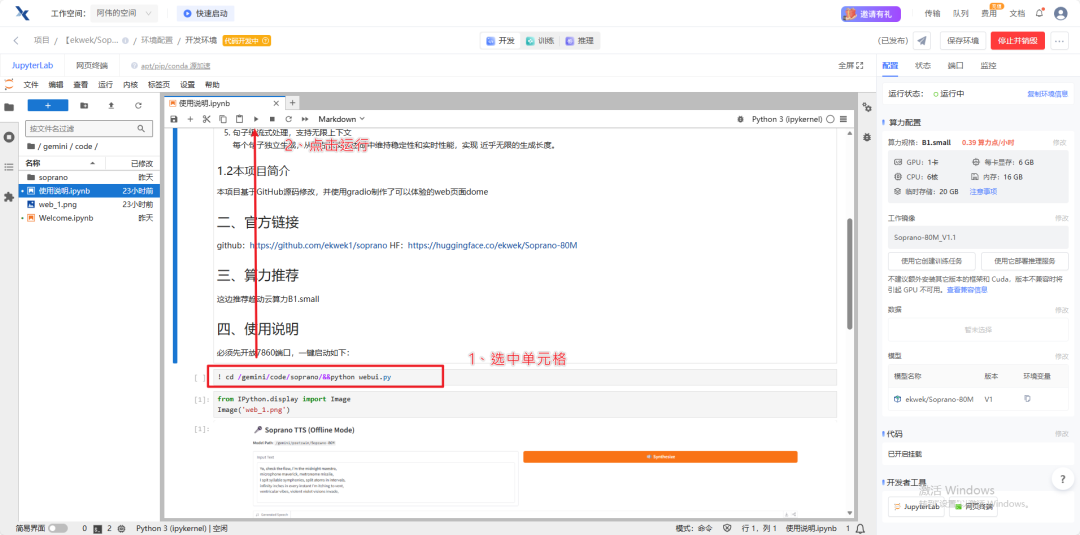This screenshot has width=1080, height=535.
Task: Open the cell type Markdown dropdown
Action: (x=342, y=119)
